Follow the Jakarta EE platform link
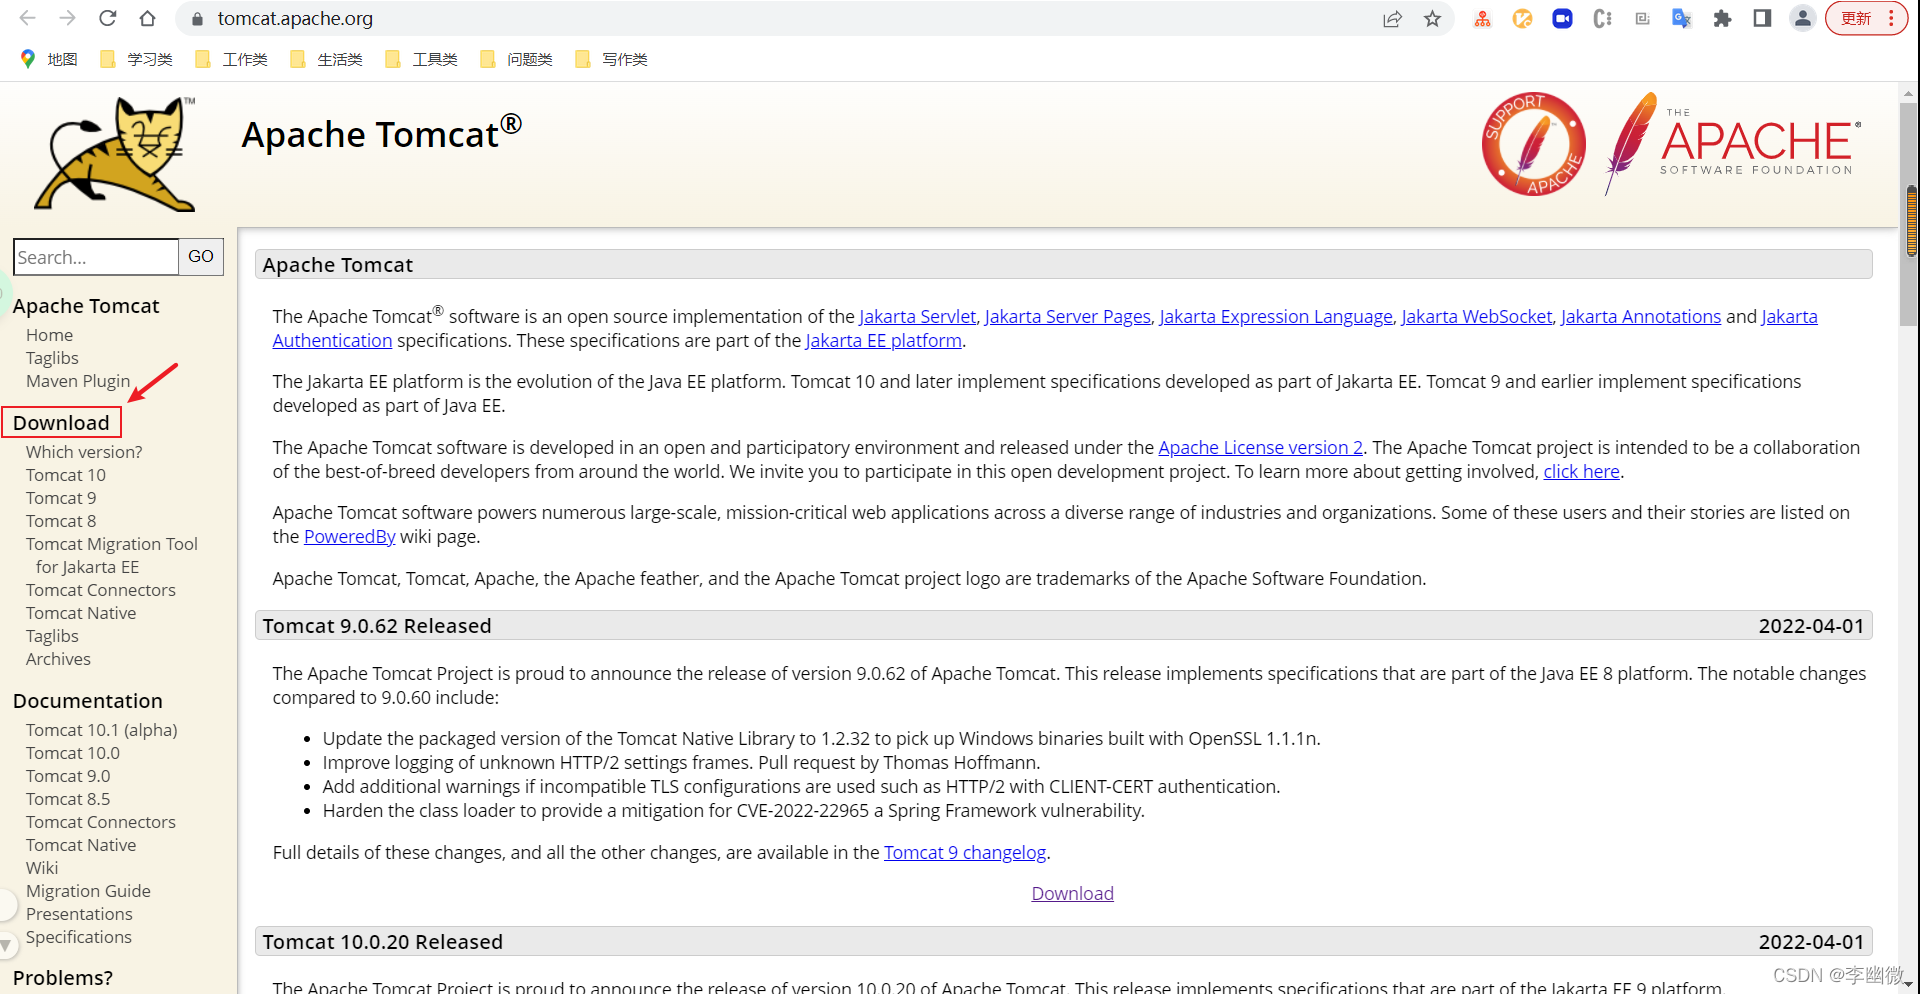The height and width of the screenshot is (994, 1920). (x=884, y=341)
